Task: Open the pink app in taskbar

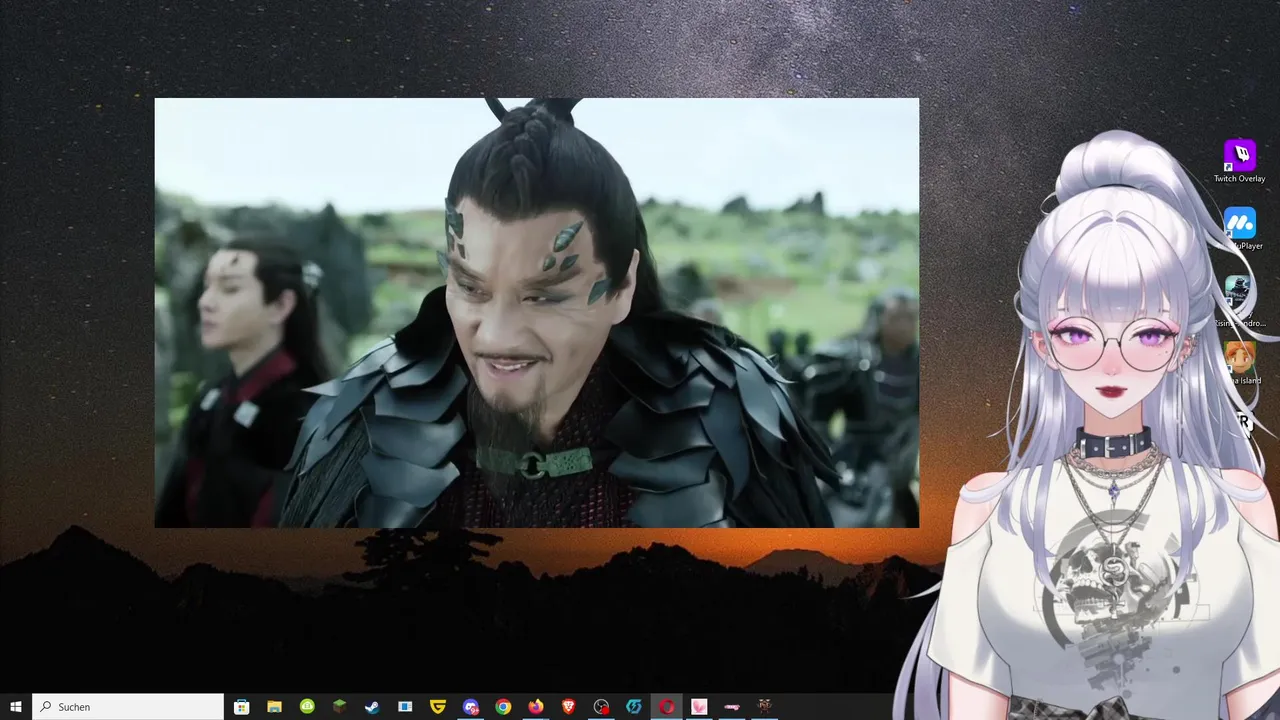Action: click(699, 707)
